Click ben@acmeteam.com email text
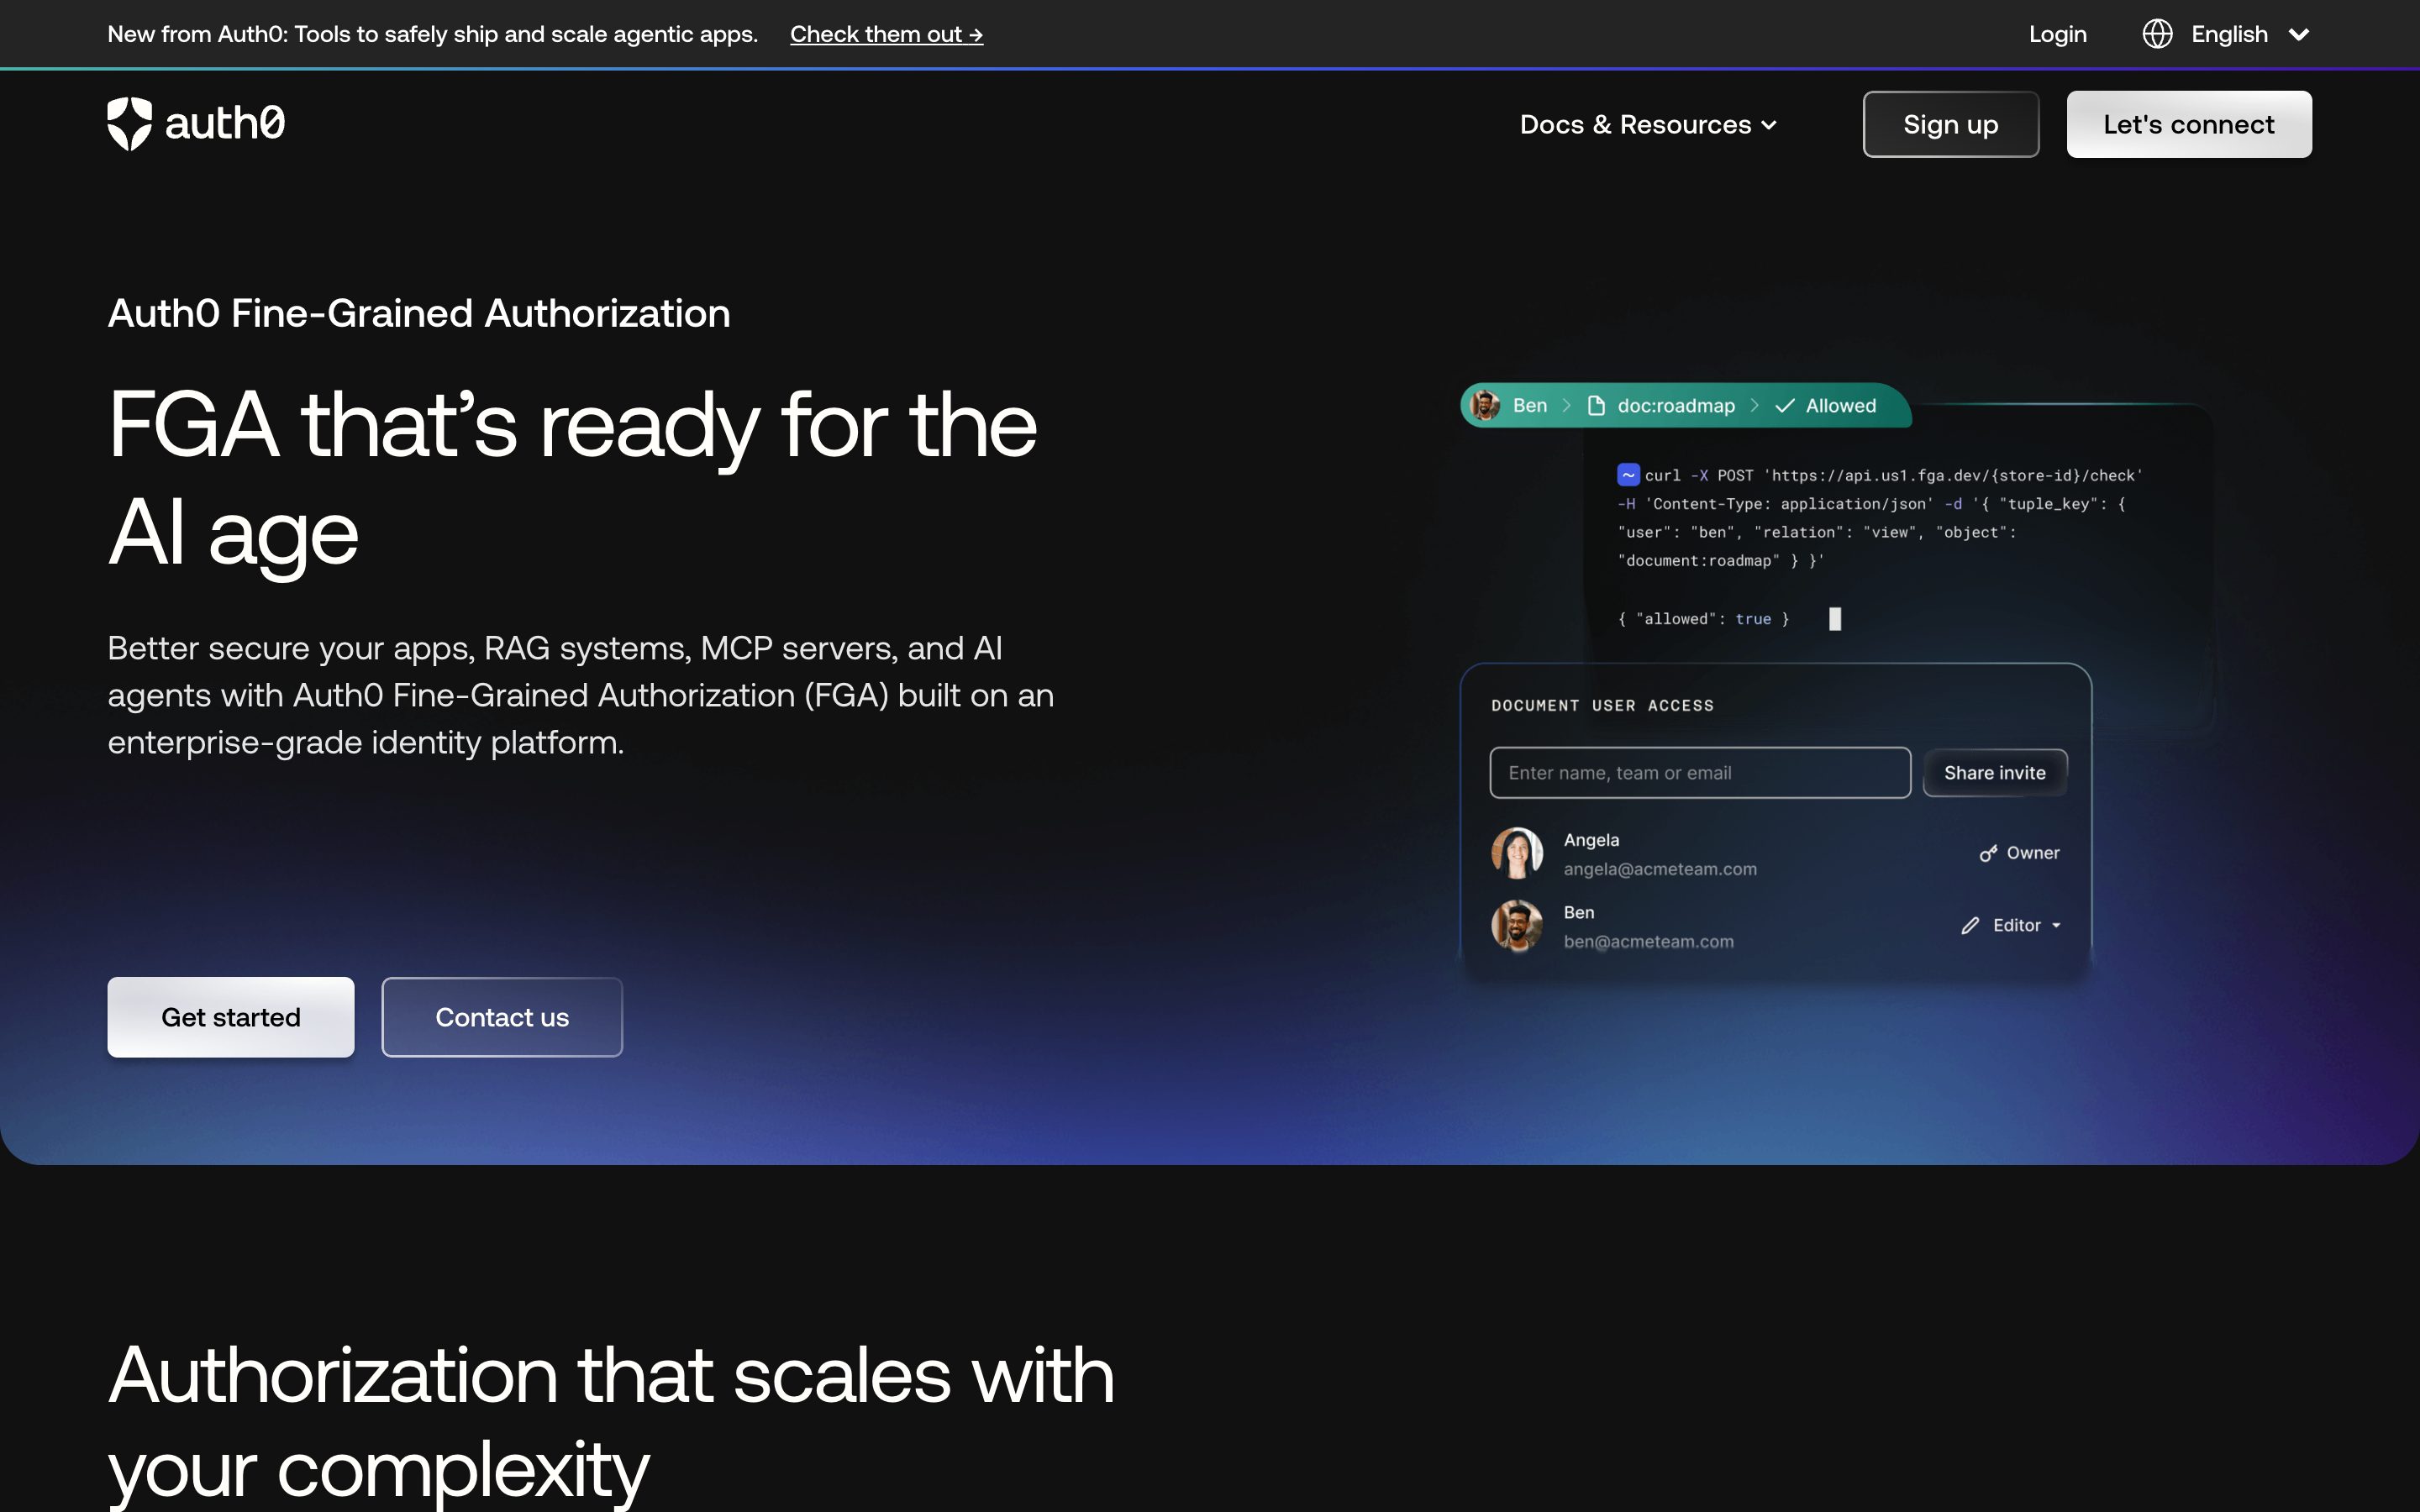Image resolution: width=2420 pixels, height=1512 pixels. (1648, 941)
